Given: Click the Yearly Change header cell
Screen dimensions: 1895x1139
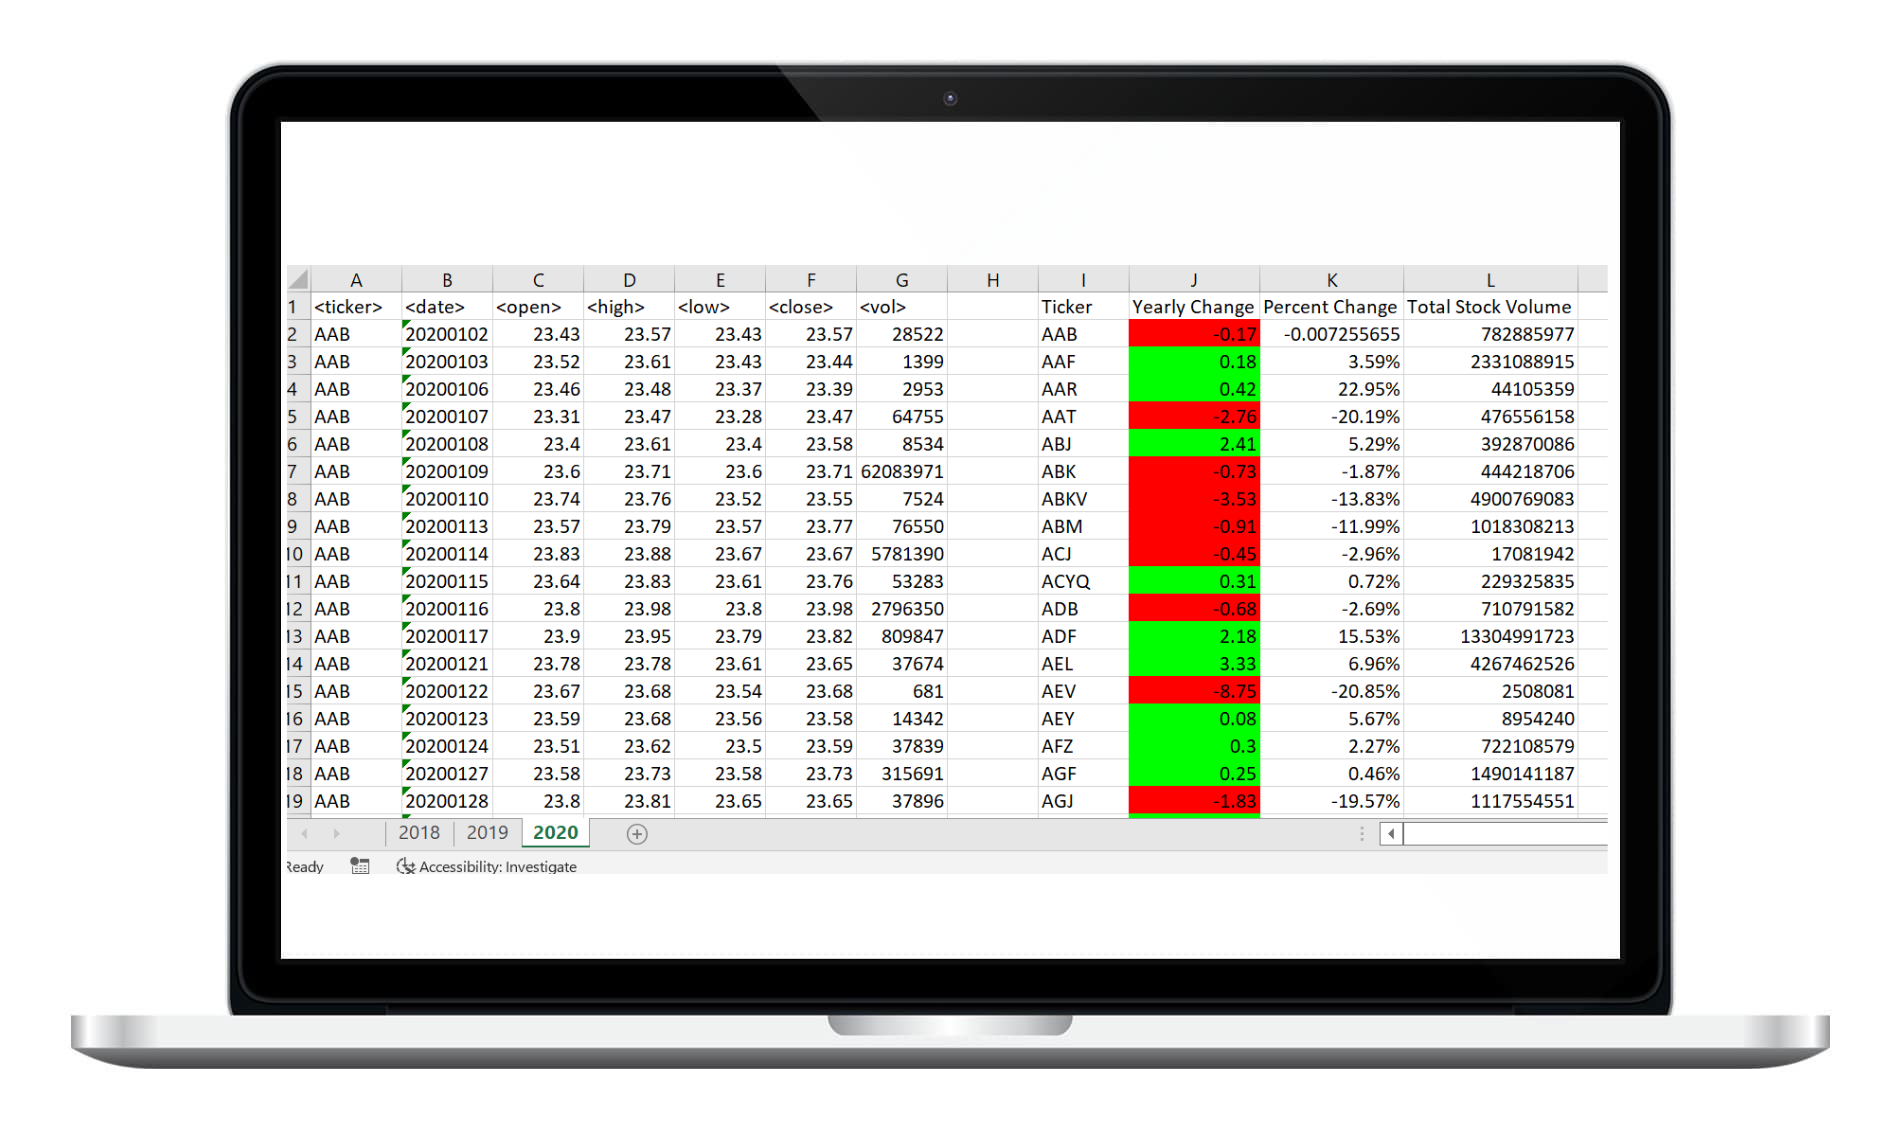Looking at the screenshot, I should (1193, 307).
